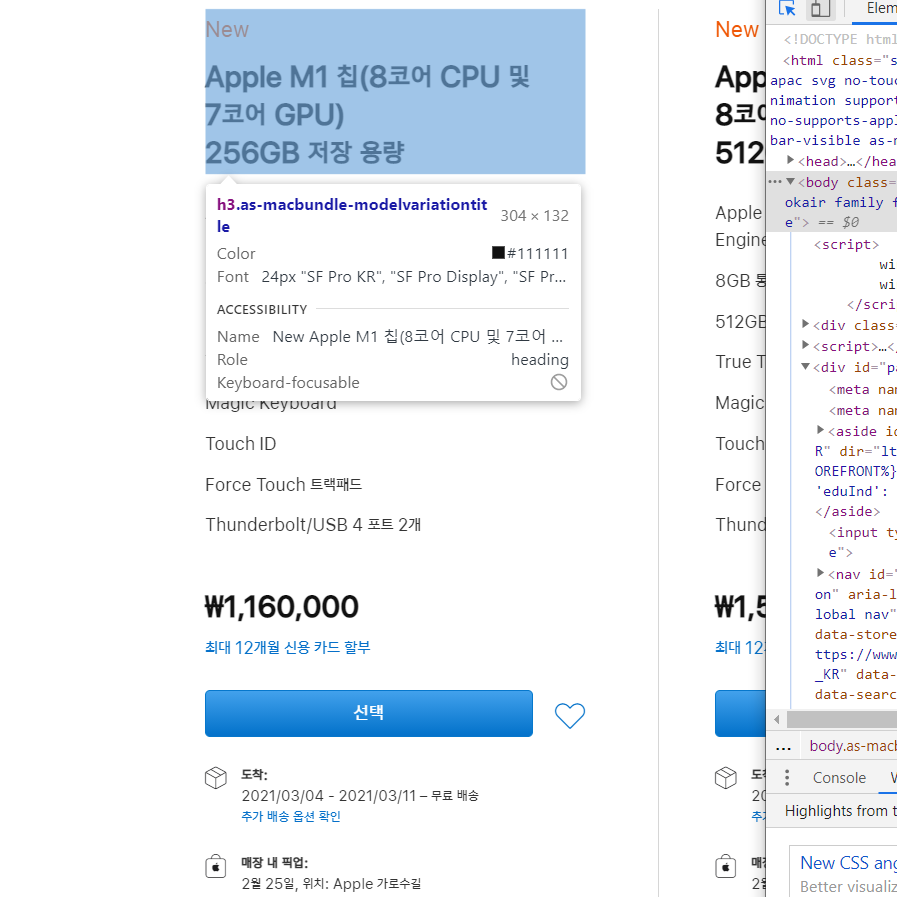
Task: Collapse the div id="p..." node
Action: 805,366
